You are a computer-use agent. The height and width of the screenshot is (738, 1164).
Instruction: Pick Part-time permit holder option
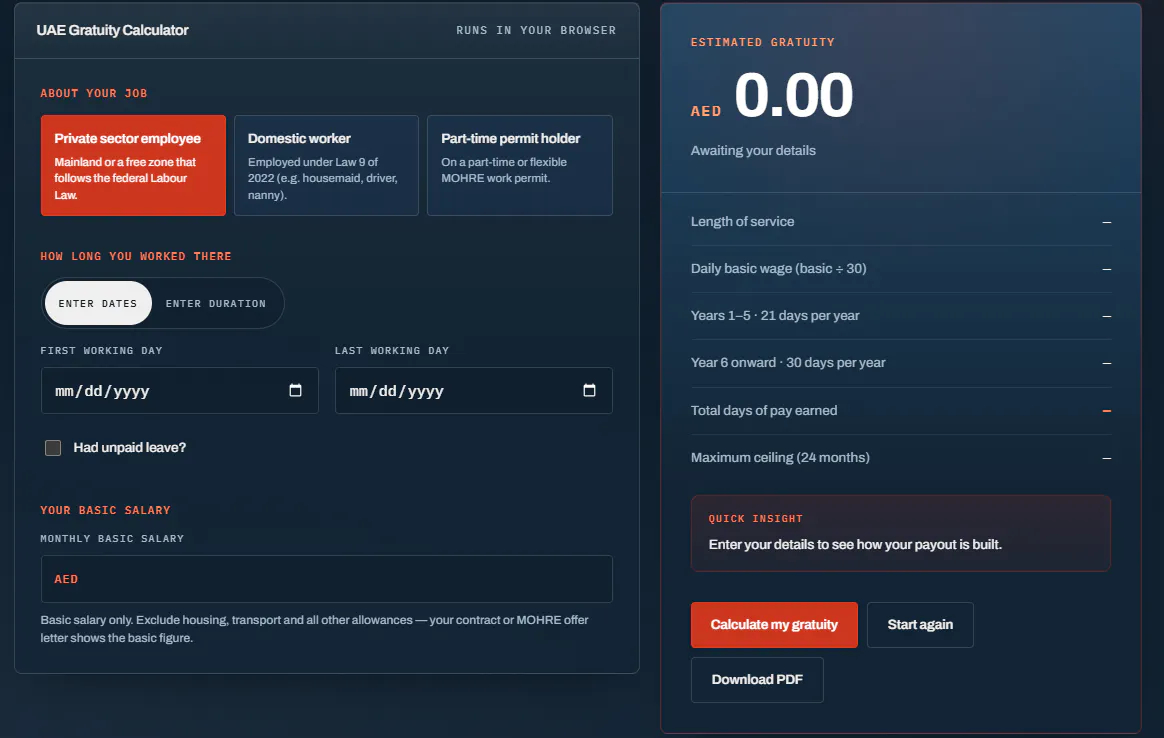tap(520, 166)
